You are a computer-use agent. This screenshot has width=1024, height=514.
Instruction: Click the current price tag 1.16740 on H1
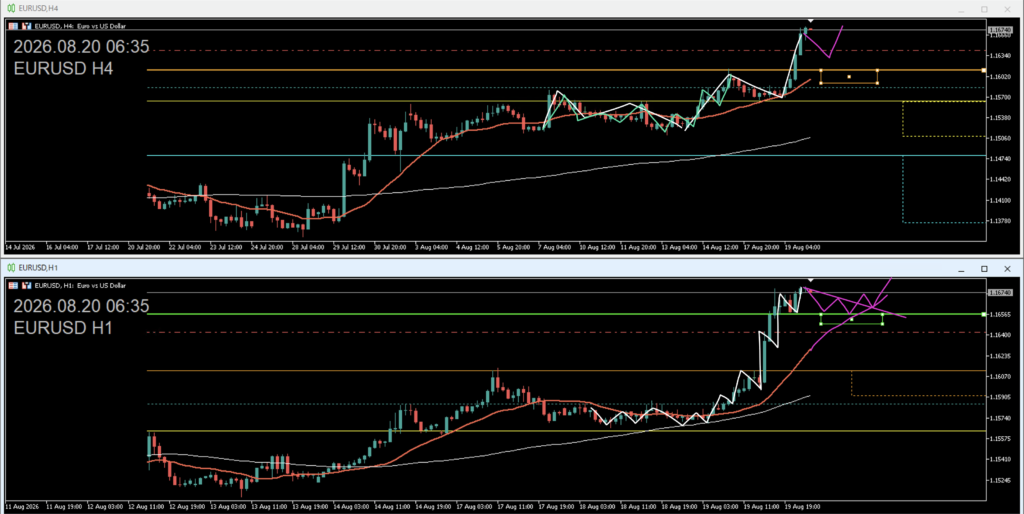[1000, 293]
